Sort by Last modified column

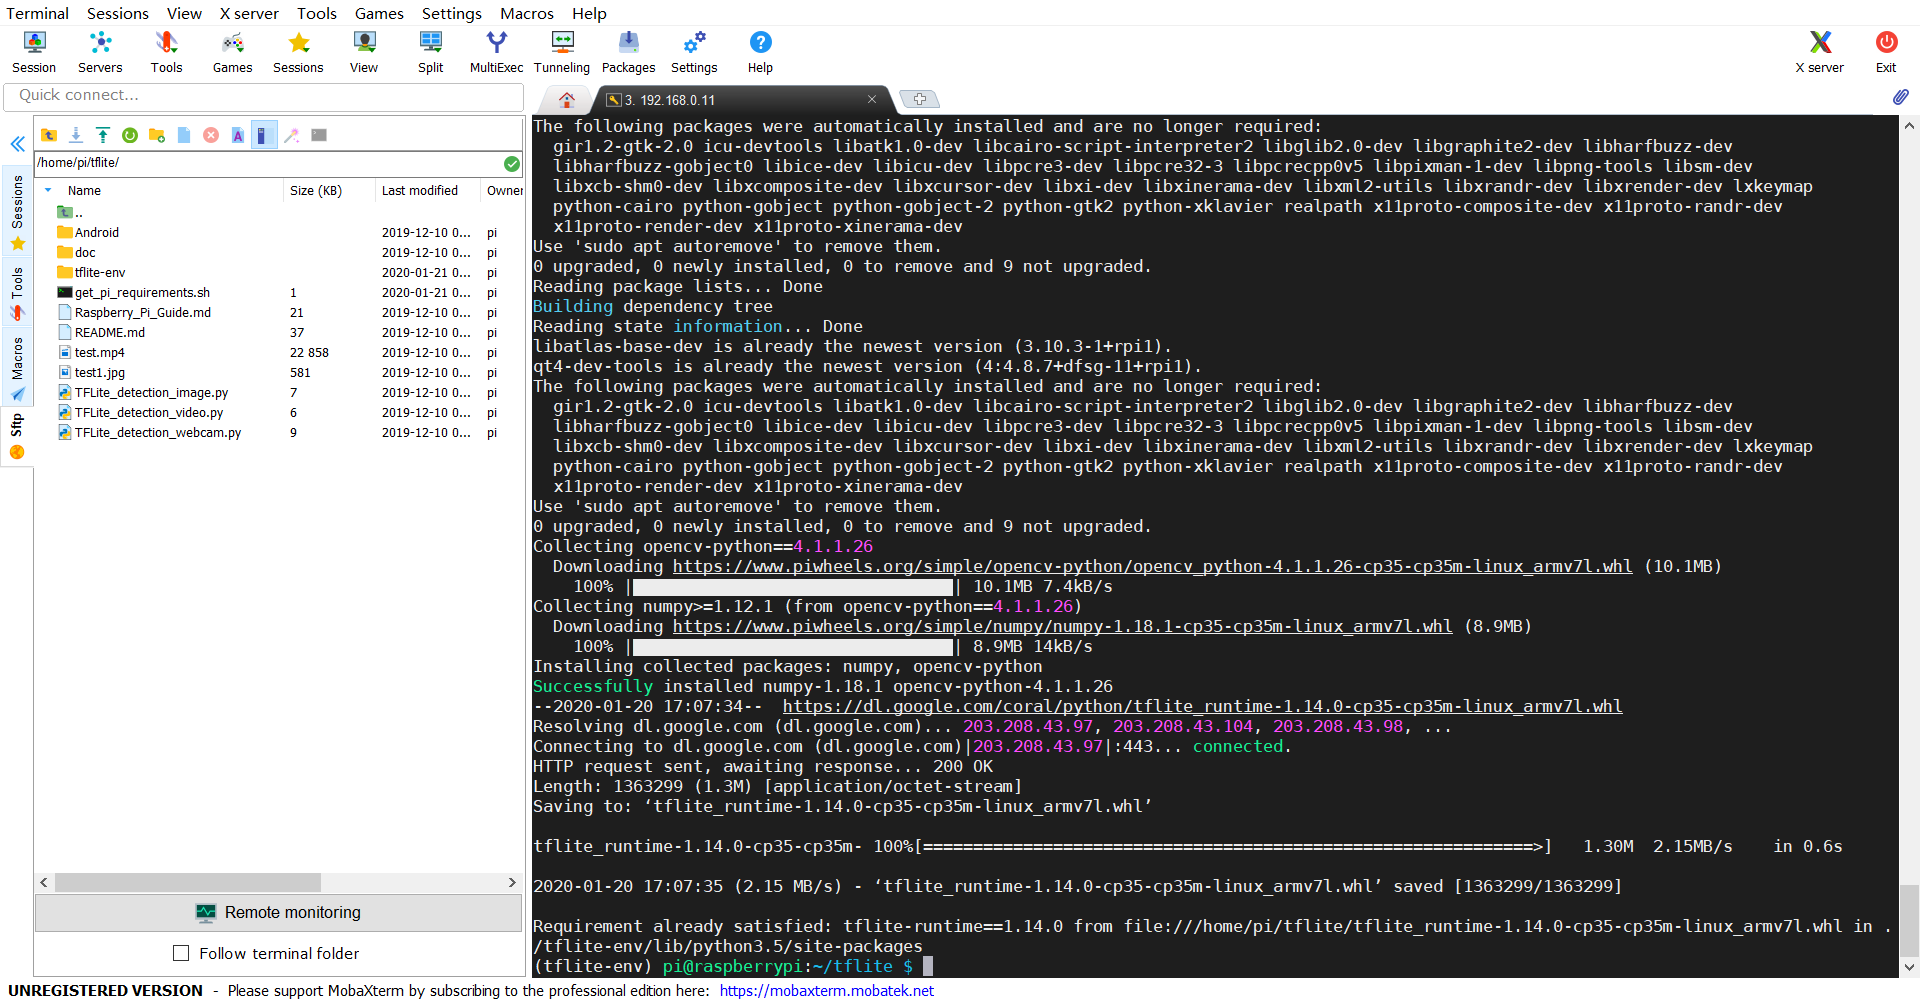[420, 190]
